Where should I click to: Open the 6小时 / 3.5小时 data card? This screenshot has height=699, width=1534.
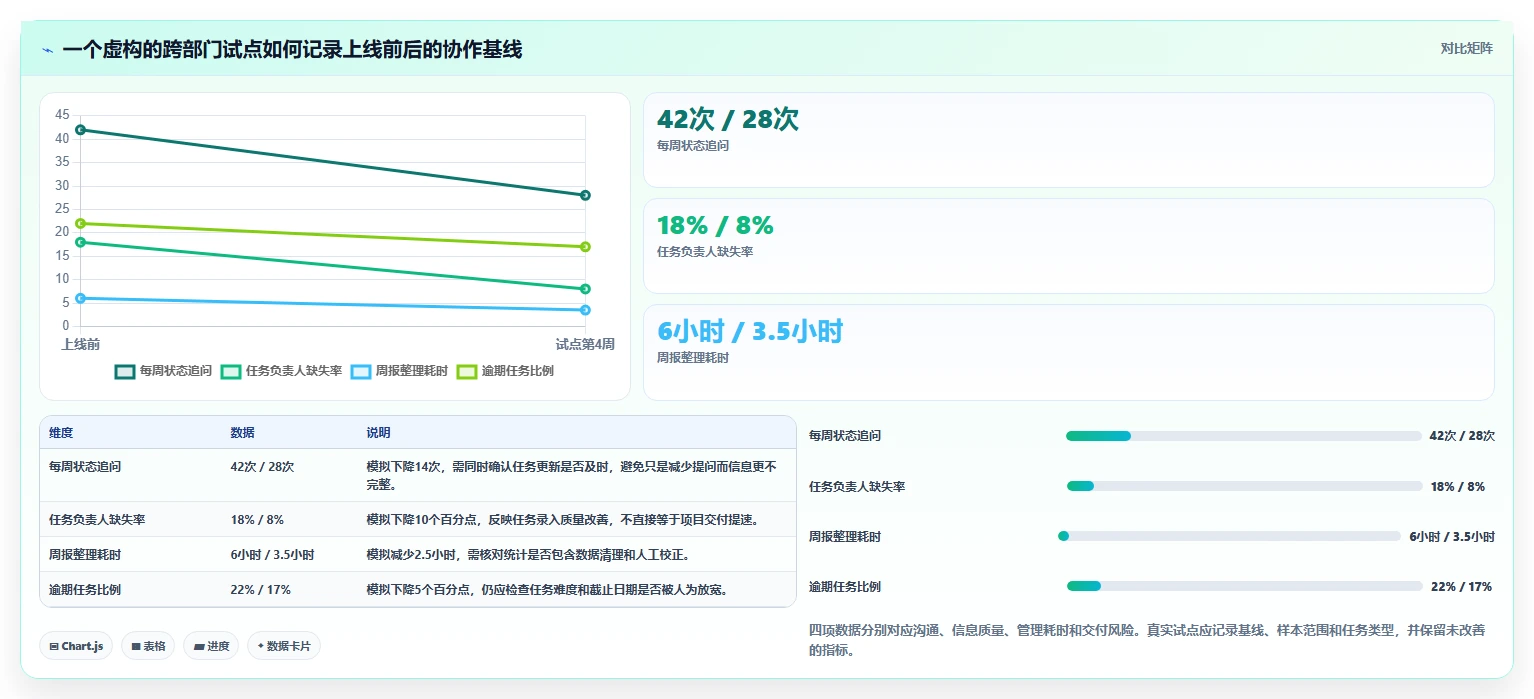1068,352
